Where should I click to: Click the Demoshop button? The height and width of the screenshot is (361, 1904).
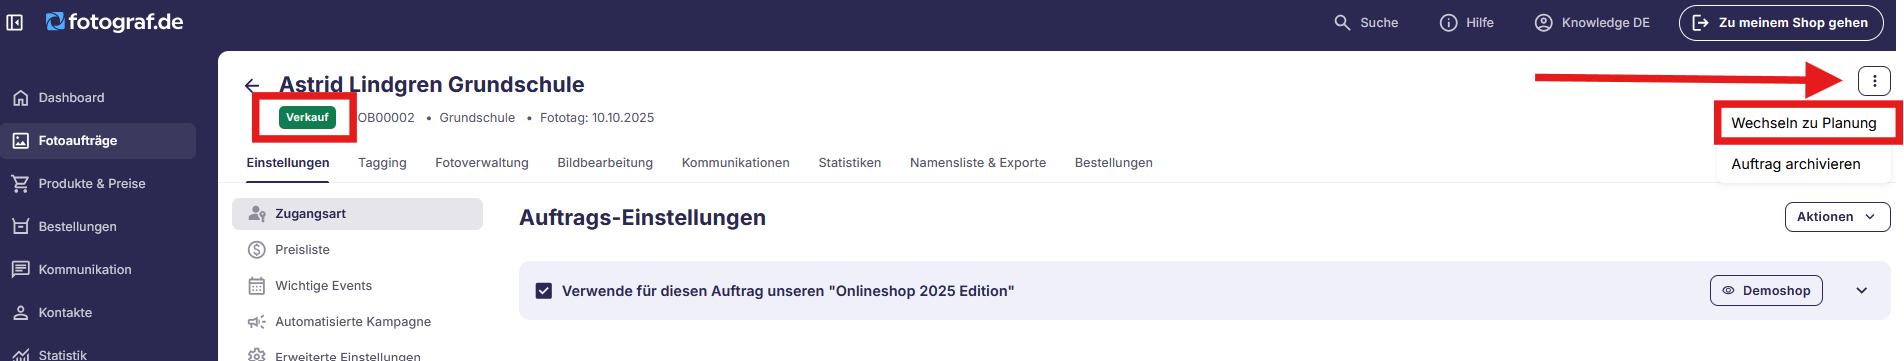coord(1766,291)
